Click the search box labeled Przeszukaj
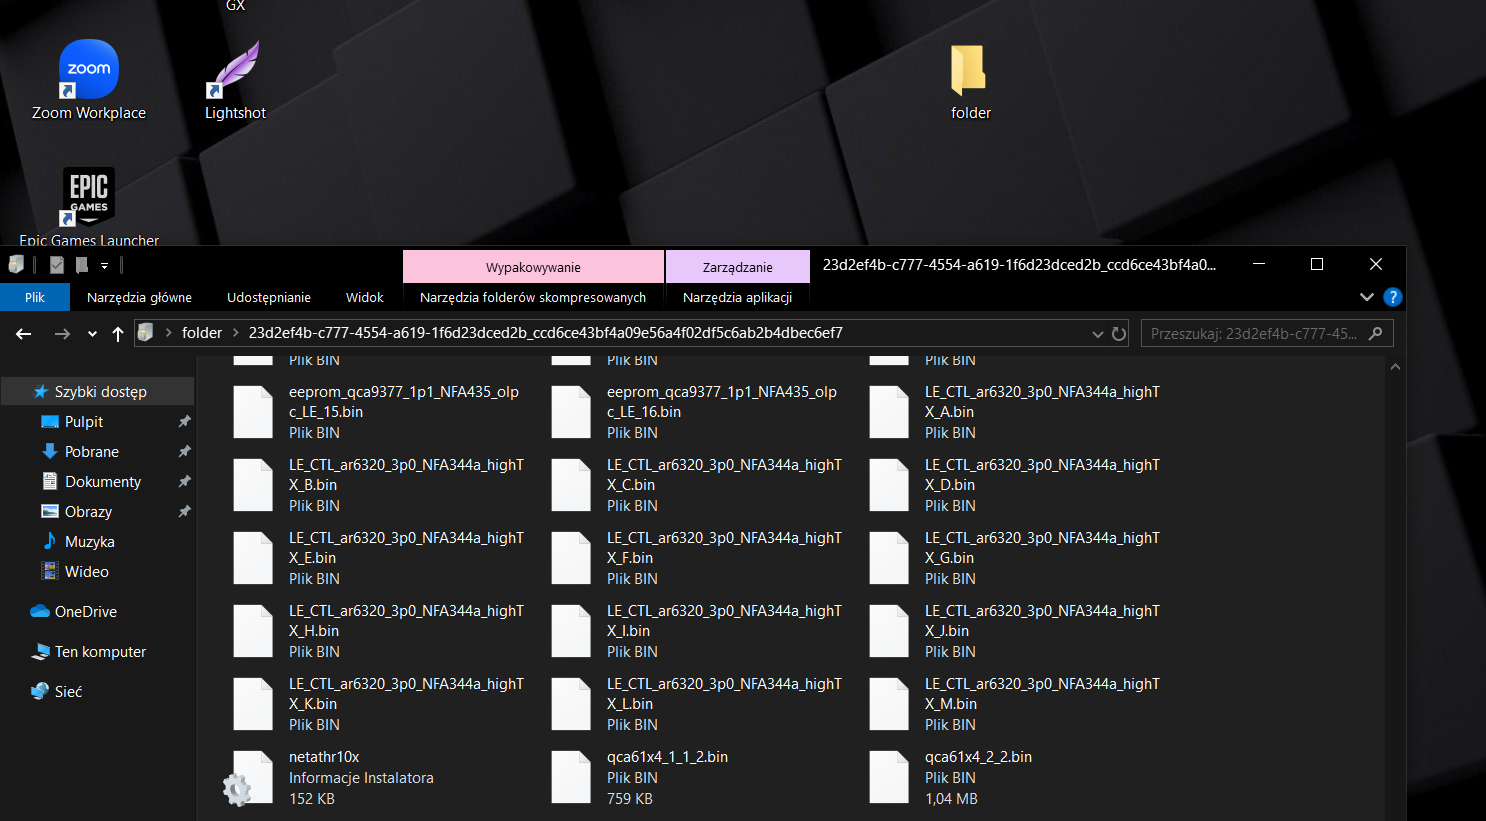Screen dimensions: 1486x821 pos(1254,334)
